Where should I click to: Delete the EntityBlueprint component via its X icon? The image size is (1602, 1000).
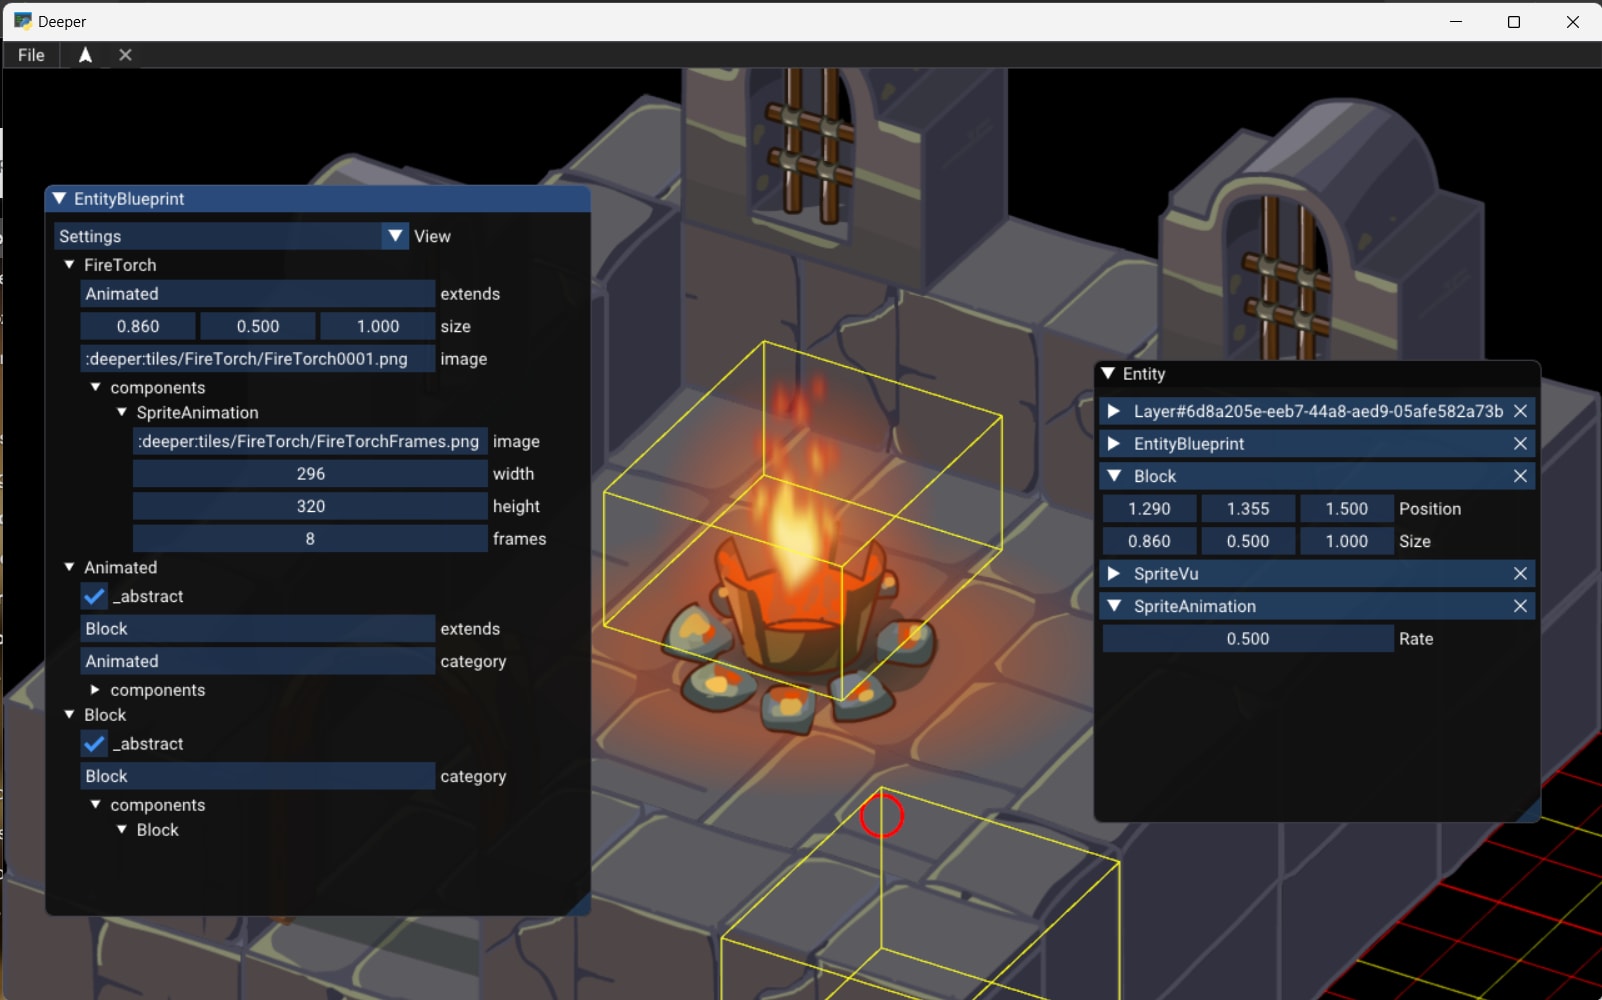click(1521, 444)
